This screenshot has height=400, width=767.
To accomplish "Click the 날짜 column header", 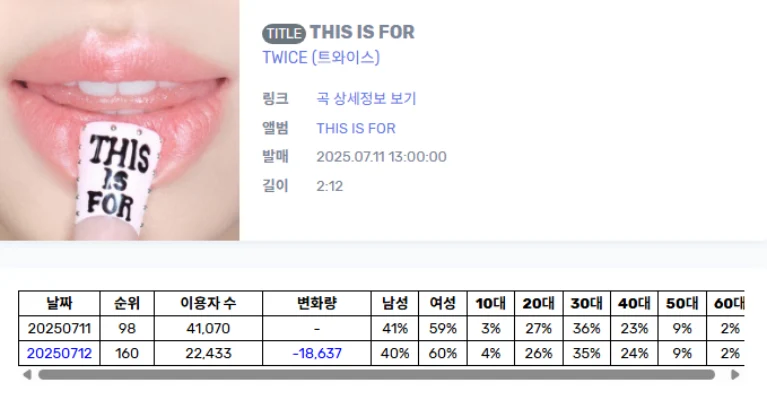I will coord(59,303).
